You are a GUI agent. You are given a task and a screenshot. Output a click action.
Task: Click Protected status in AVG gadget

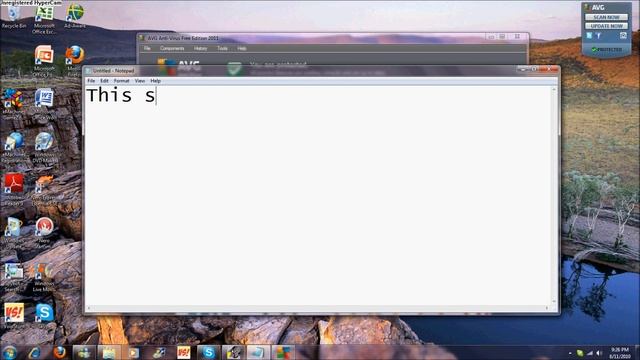[607, 49]
